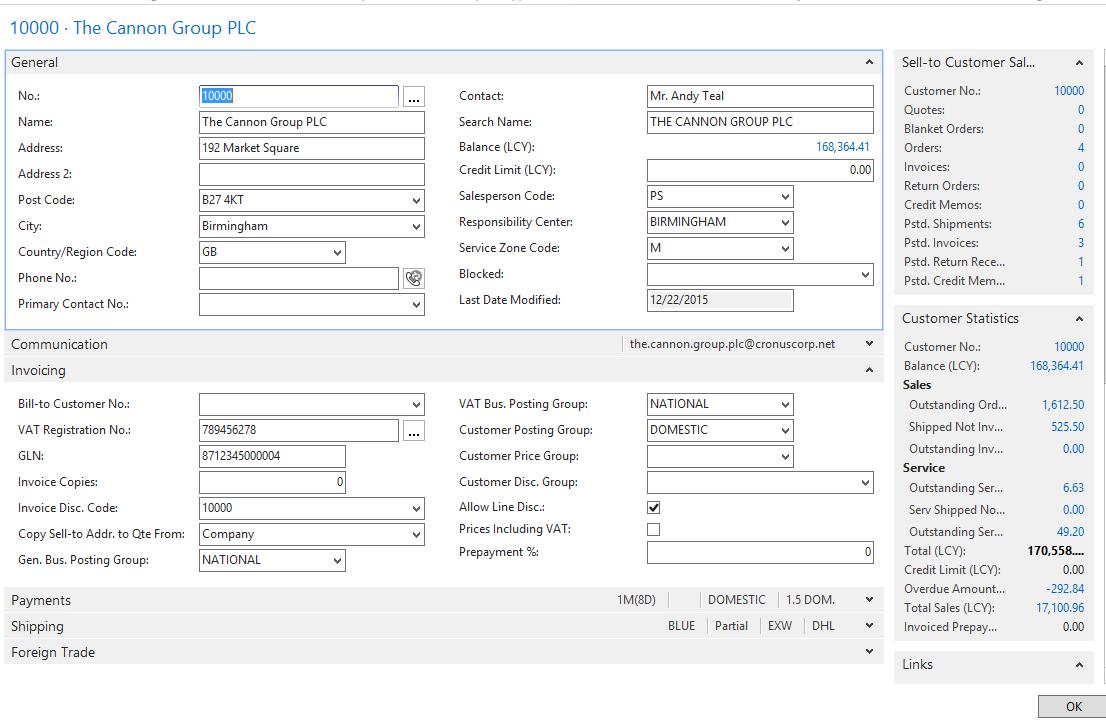Open Customer No. 10000 in Customer Statistics

(1069, 346)
